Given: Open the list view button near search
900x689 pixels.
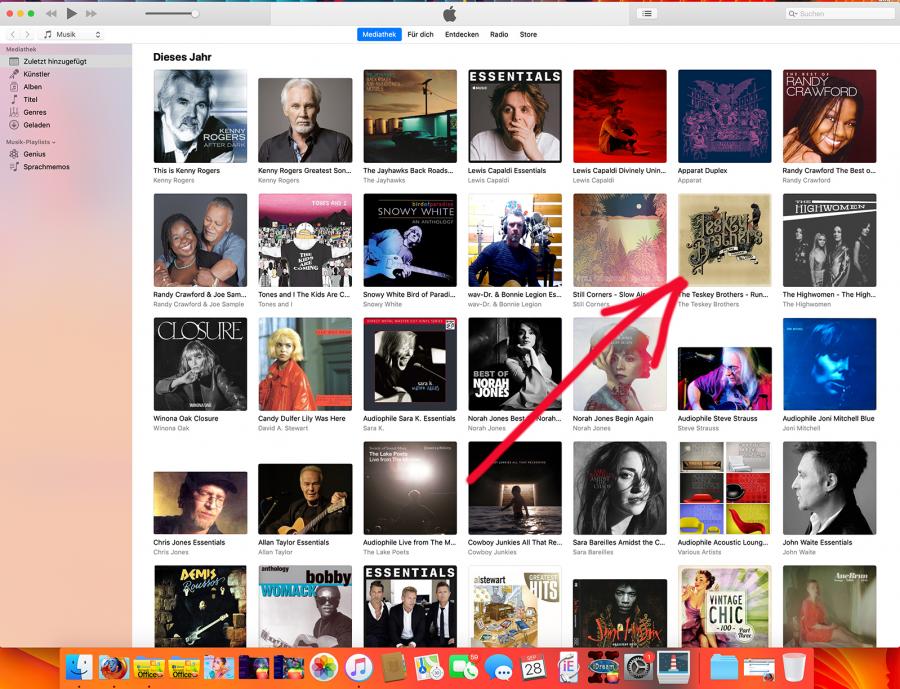Looking at the screenshot, I should tap(647, 13).
